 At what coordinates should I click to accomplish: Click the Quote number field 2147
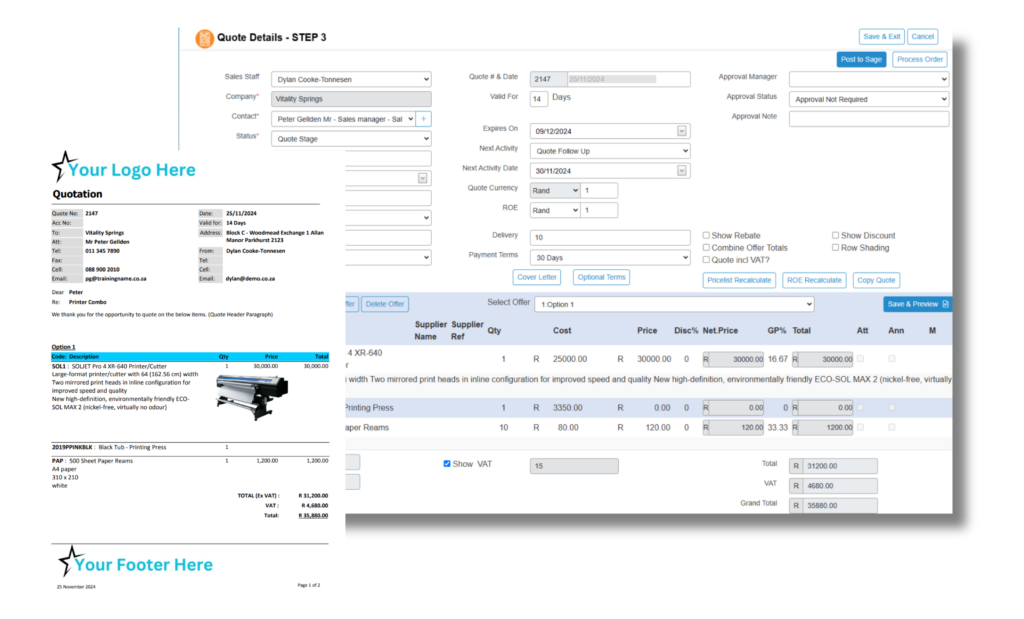point(549,79)
